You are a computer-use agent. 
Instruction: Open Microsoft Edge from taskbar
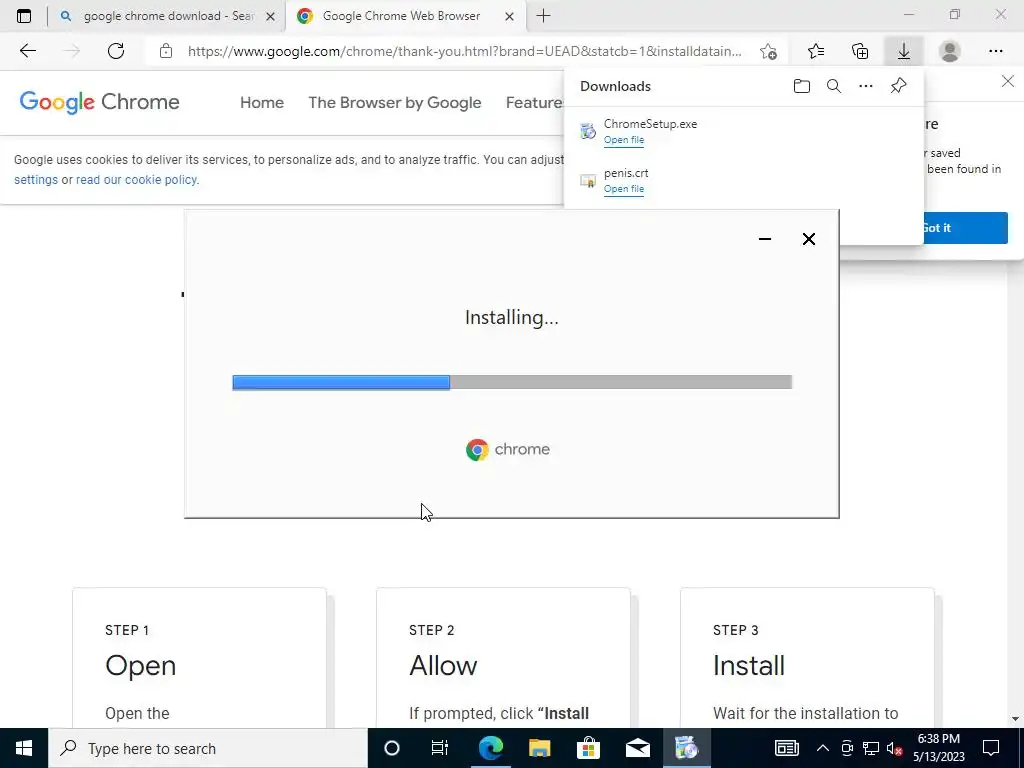[491, 748]
